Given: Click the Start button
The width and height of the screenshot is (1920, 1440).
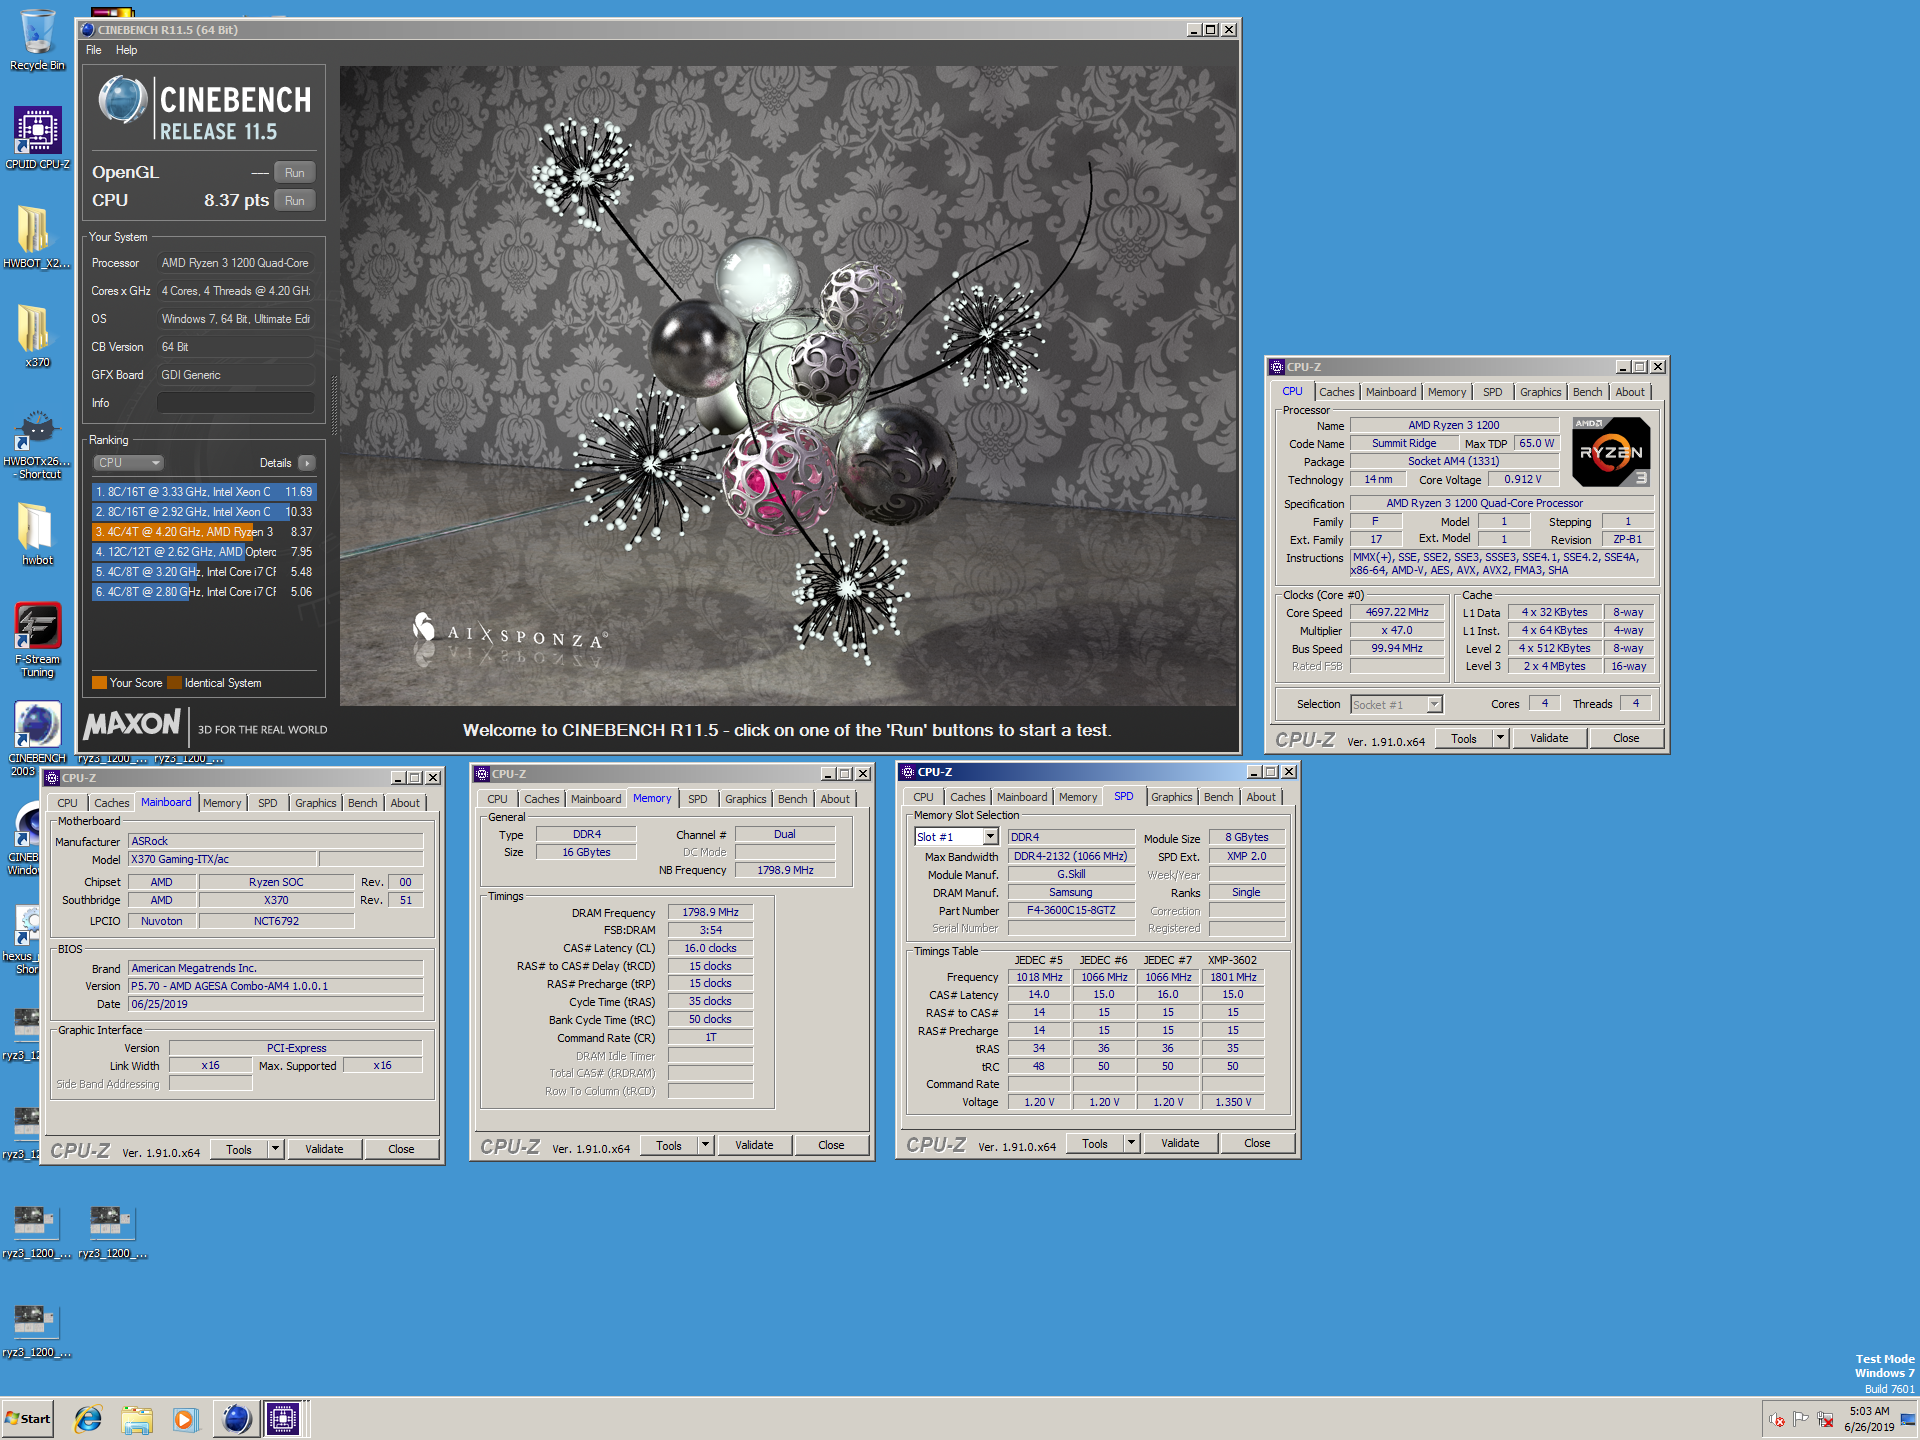Looking at the screenshot, I should [27, 1419].
